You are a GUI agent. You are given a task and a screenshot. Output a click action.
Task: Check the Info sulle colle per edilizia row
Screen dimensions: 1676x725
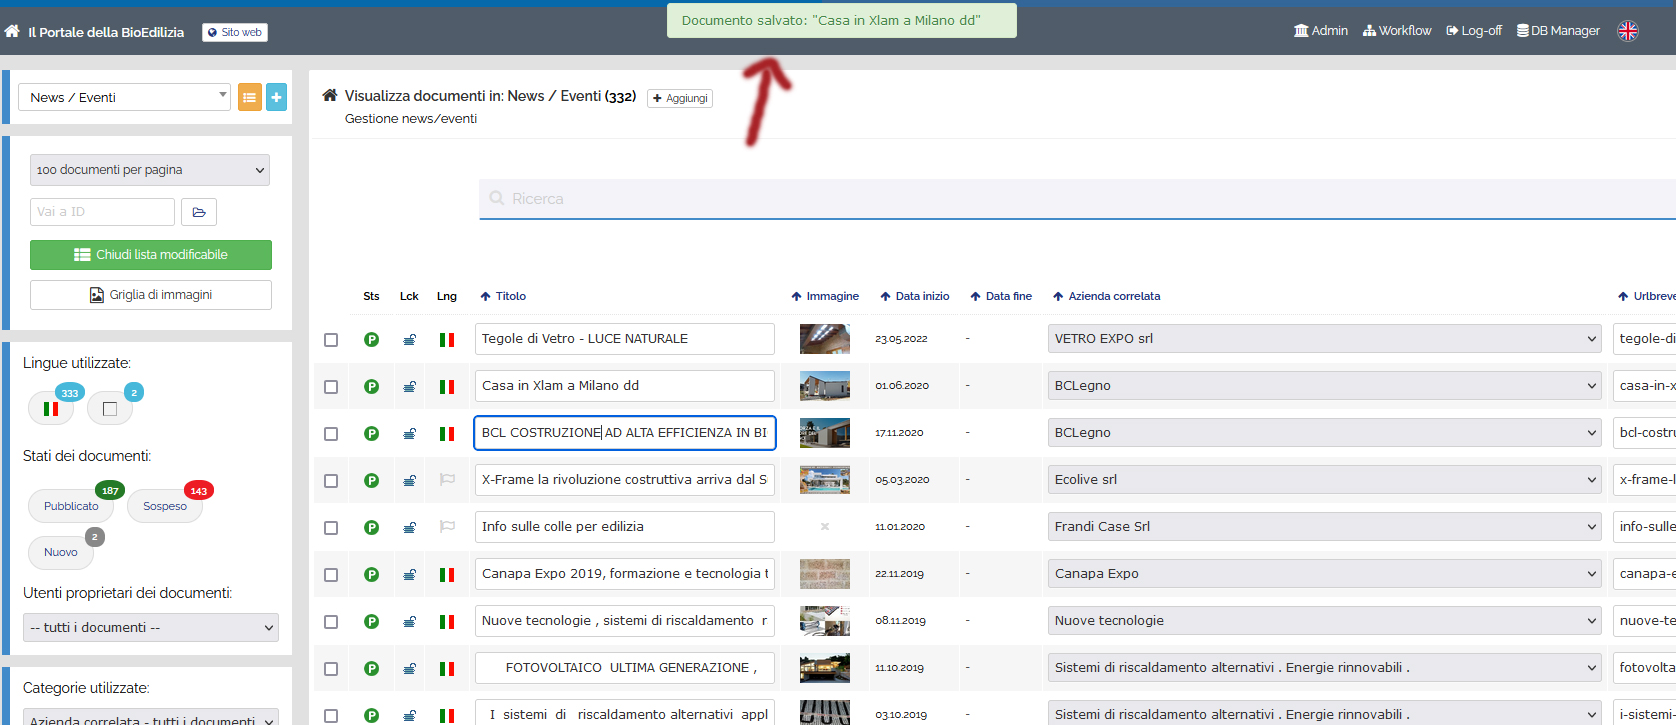(331, 528)
